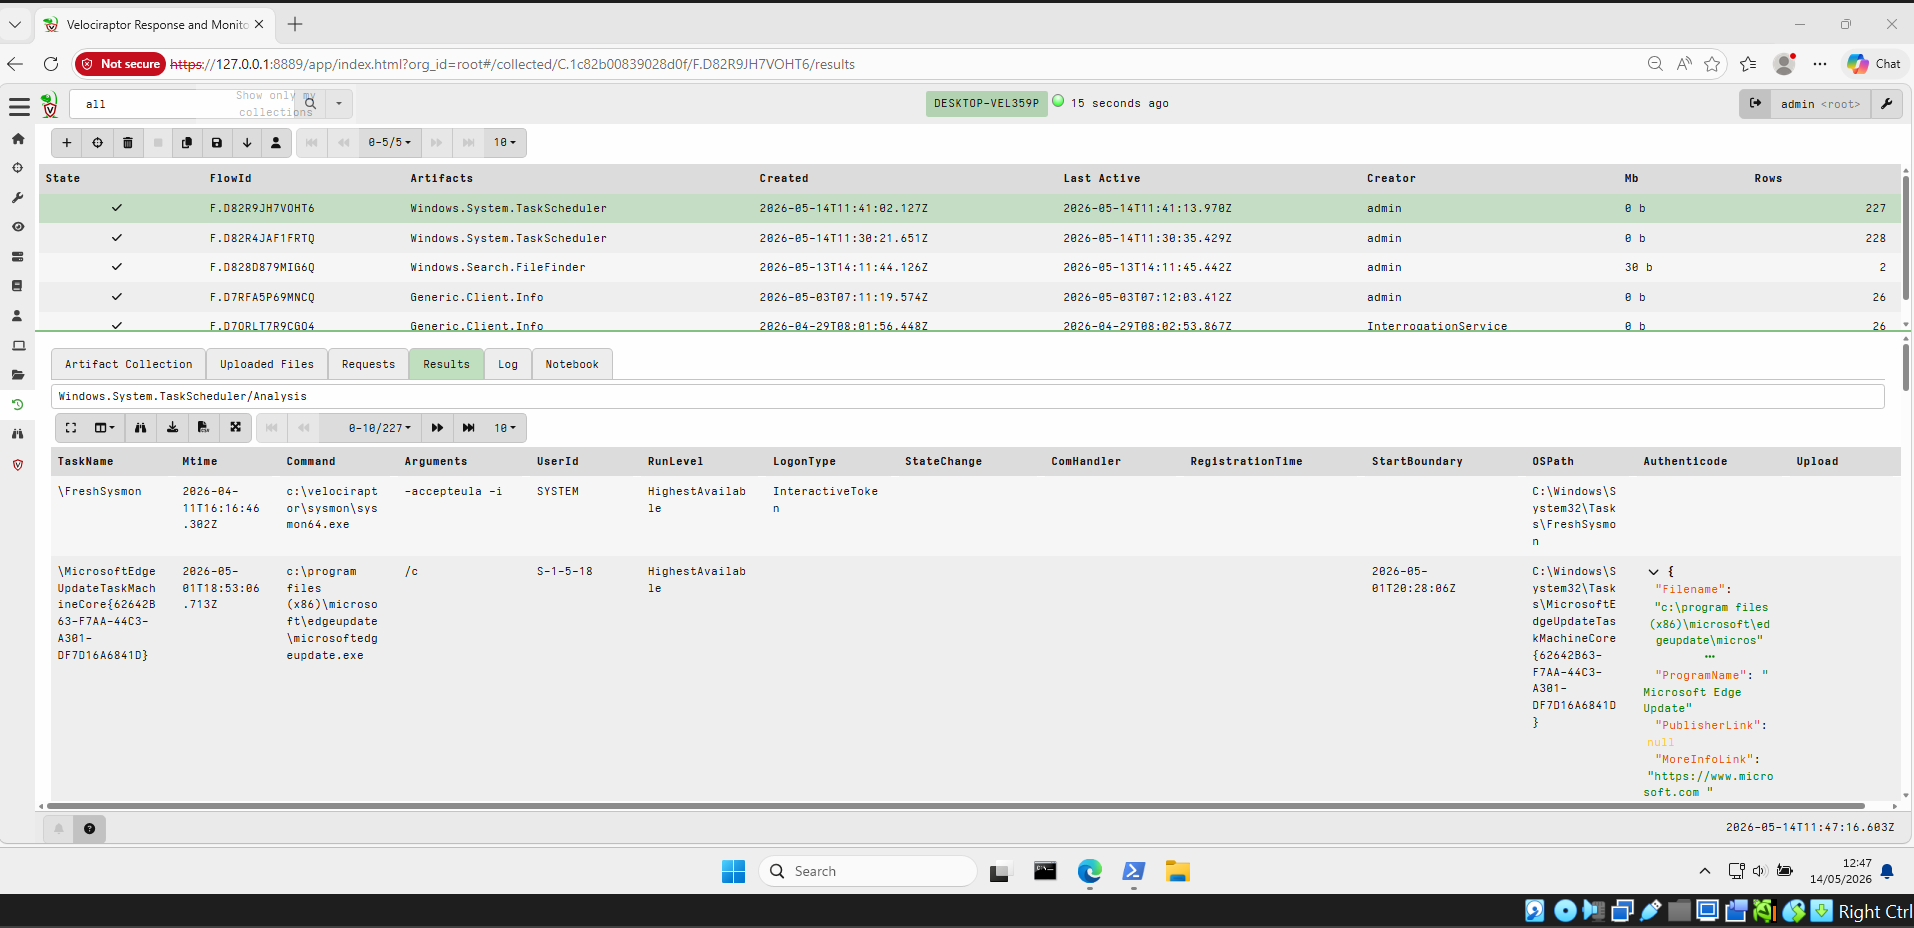Image resolution: width=1914 pixels, height=928 pixels.
Task: Click the Windows.System.TaskScheduler/Analysis selector field
Action: (968, 396)
